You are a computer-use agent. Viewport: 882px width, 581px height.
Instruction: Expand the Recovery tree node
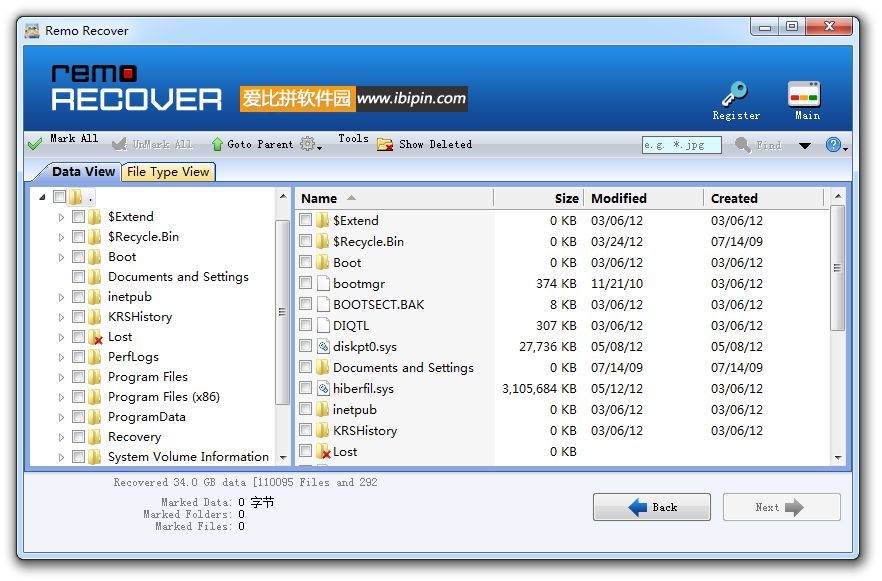click(61, 437)
